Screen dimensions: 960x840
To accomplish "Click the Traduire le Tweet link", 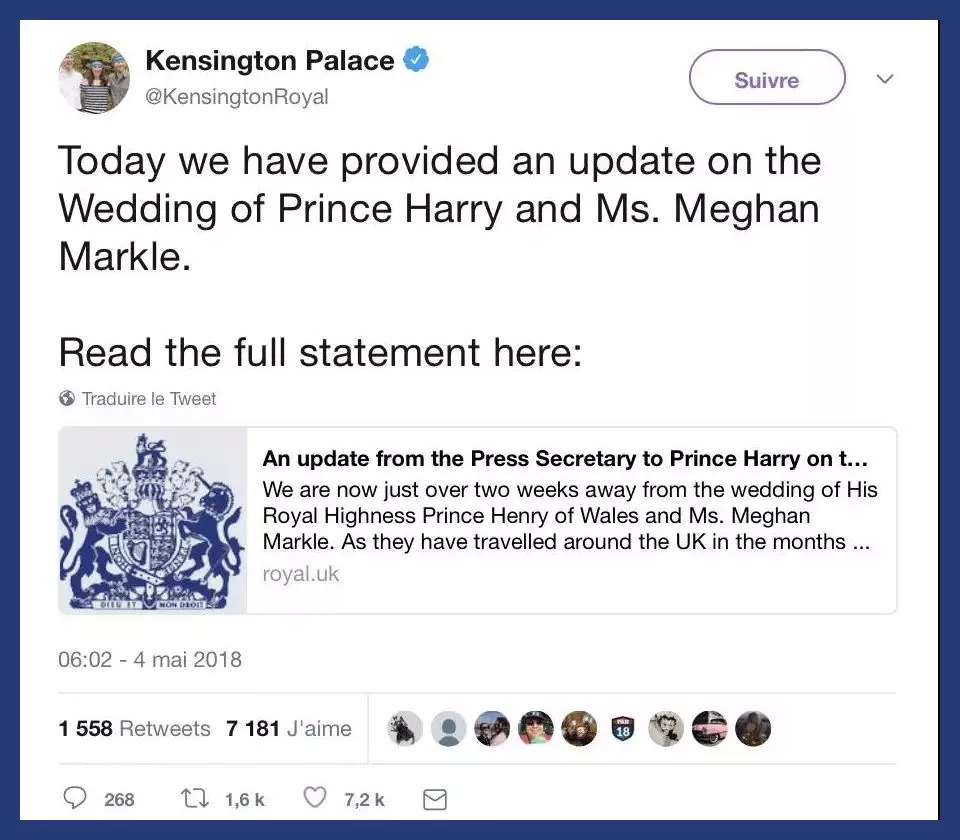I will (148, 399).
